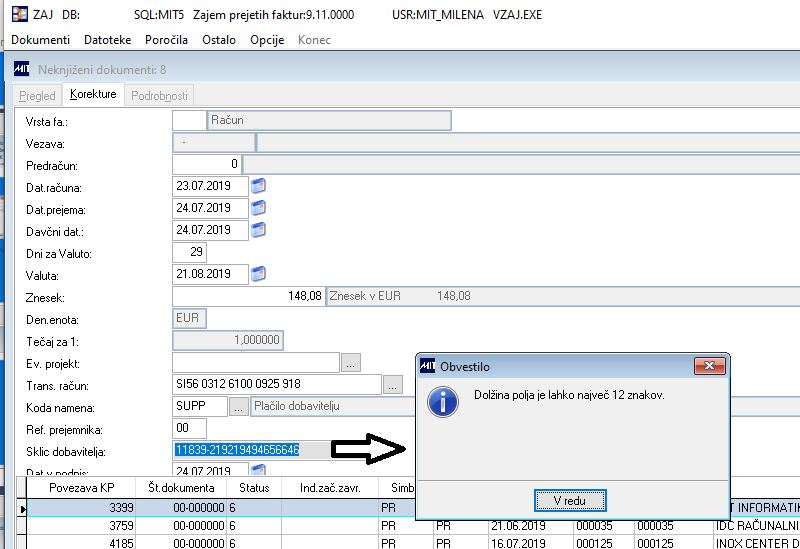Open calendar picker for Dat.v podpis
The height and width of the screenshot is (549, 800).
(x=258, y=470)
